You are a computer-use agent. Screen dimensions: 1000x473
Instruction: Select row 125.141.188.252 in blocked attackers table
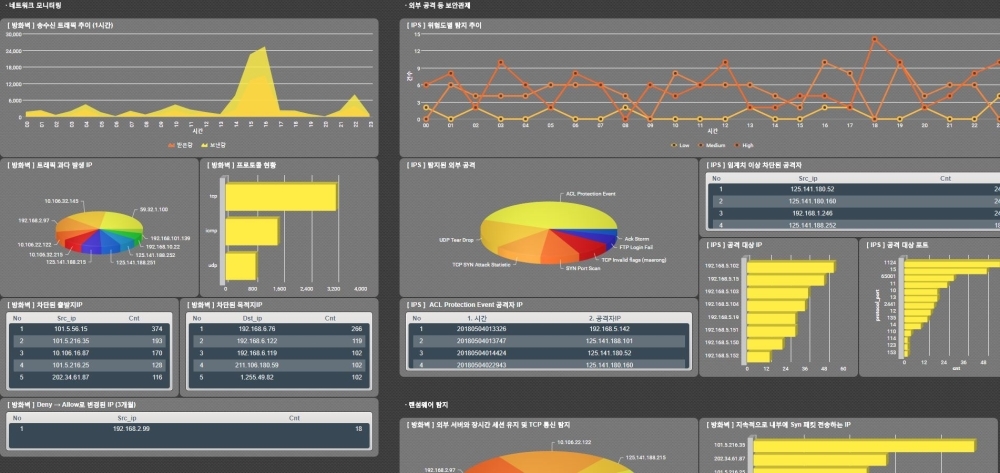click(x=856, y=225)
